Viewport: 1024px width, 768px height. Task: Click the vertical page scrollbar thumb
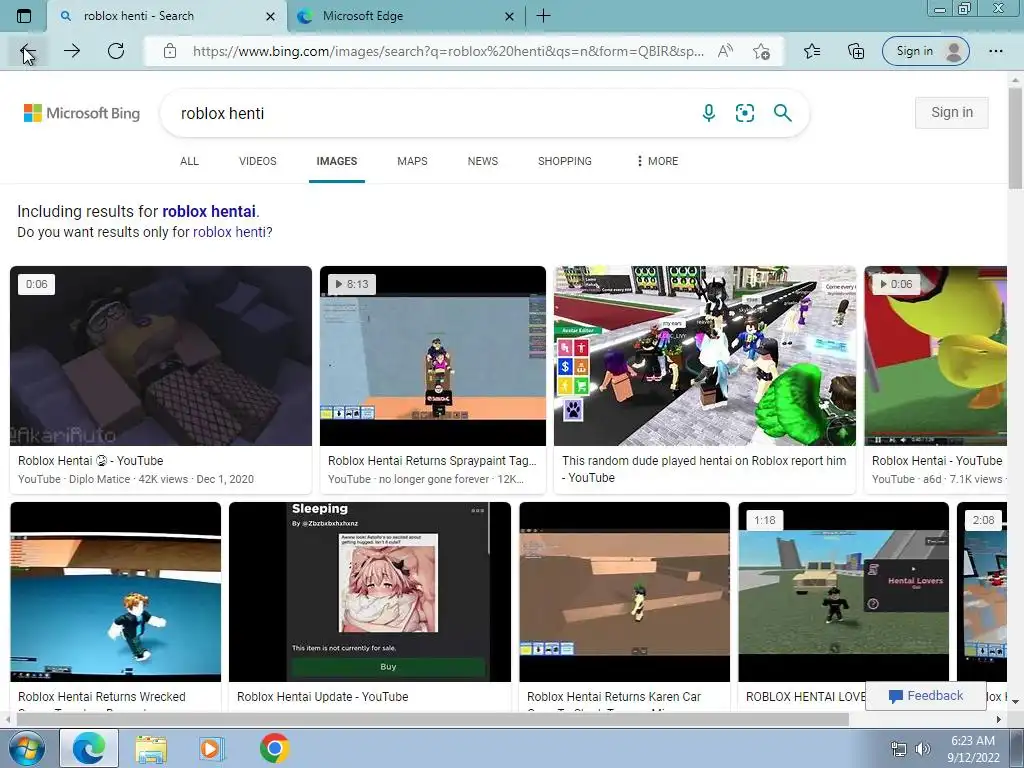1015,137
